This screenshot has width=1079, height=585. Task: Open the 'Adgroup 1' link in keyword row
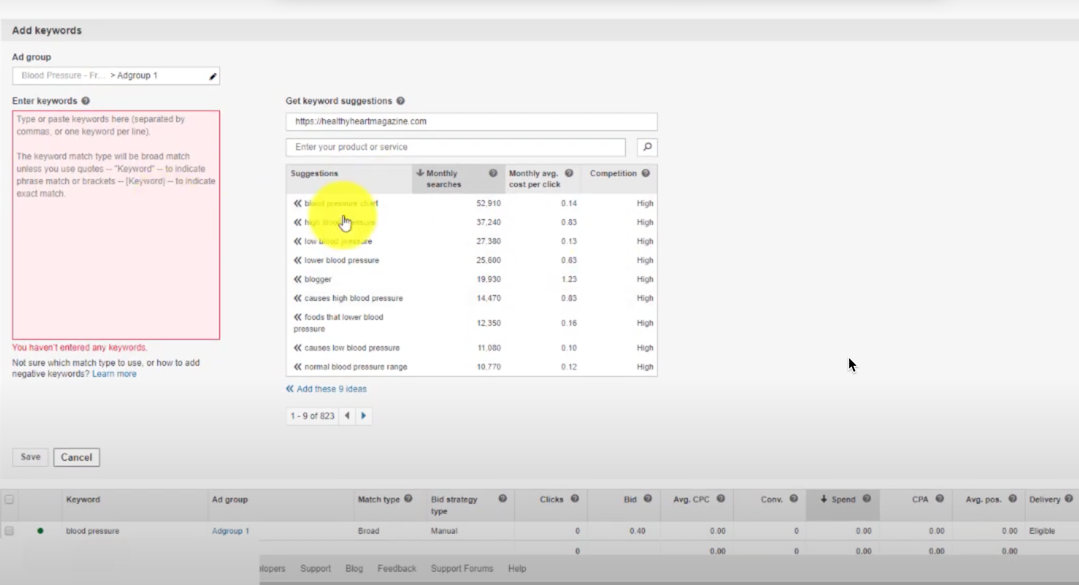coord(231,531)
